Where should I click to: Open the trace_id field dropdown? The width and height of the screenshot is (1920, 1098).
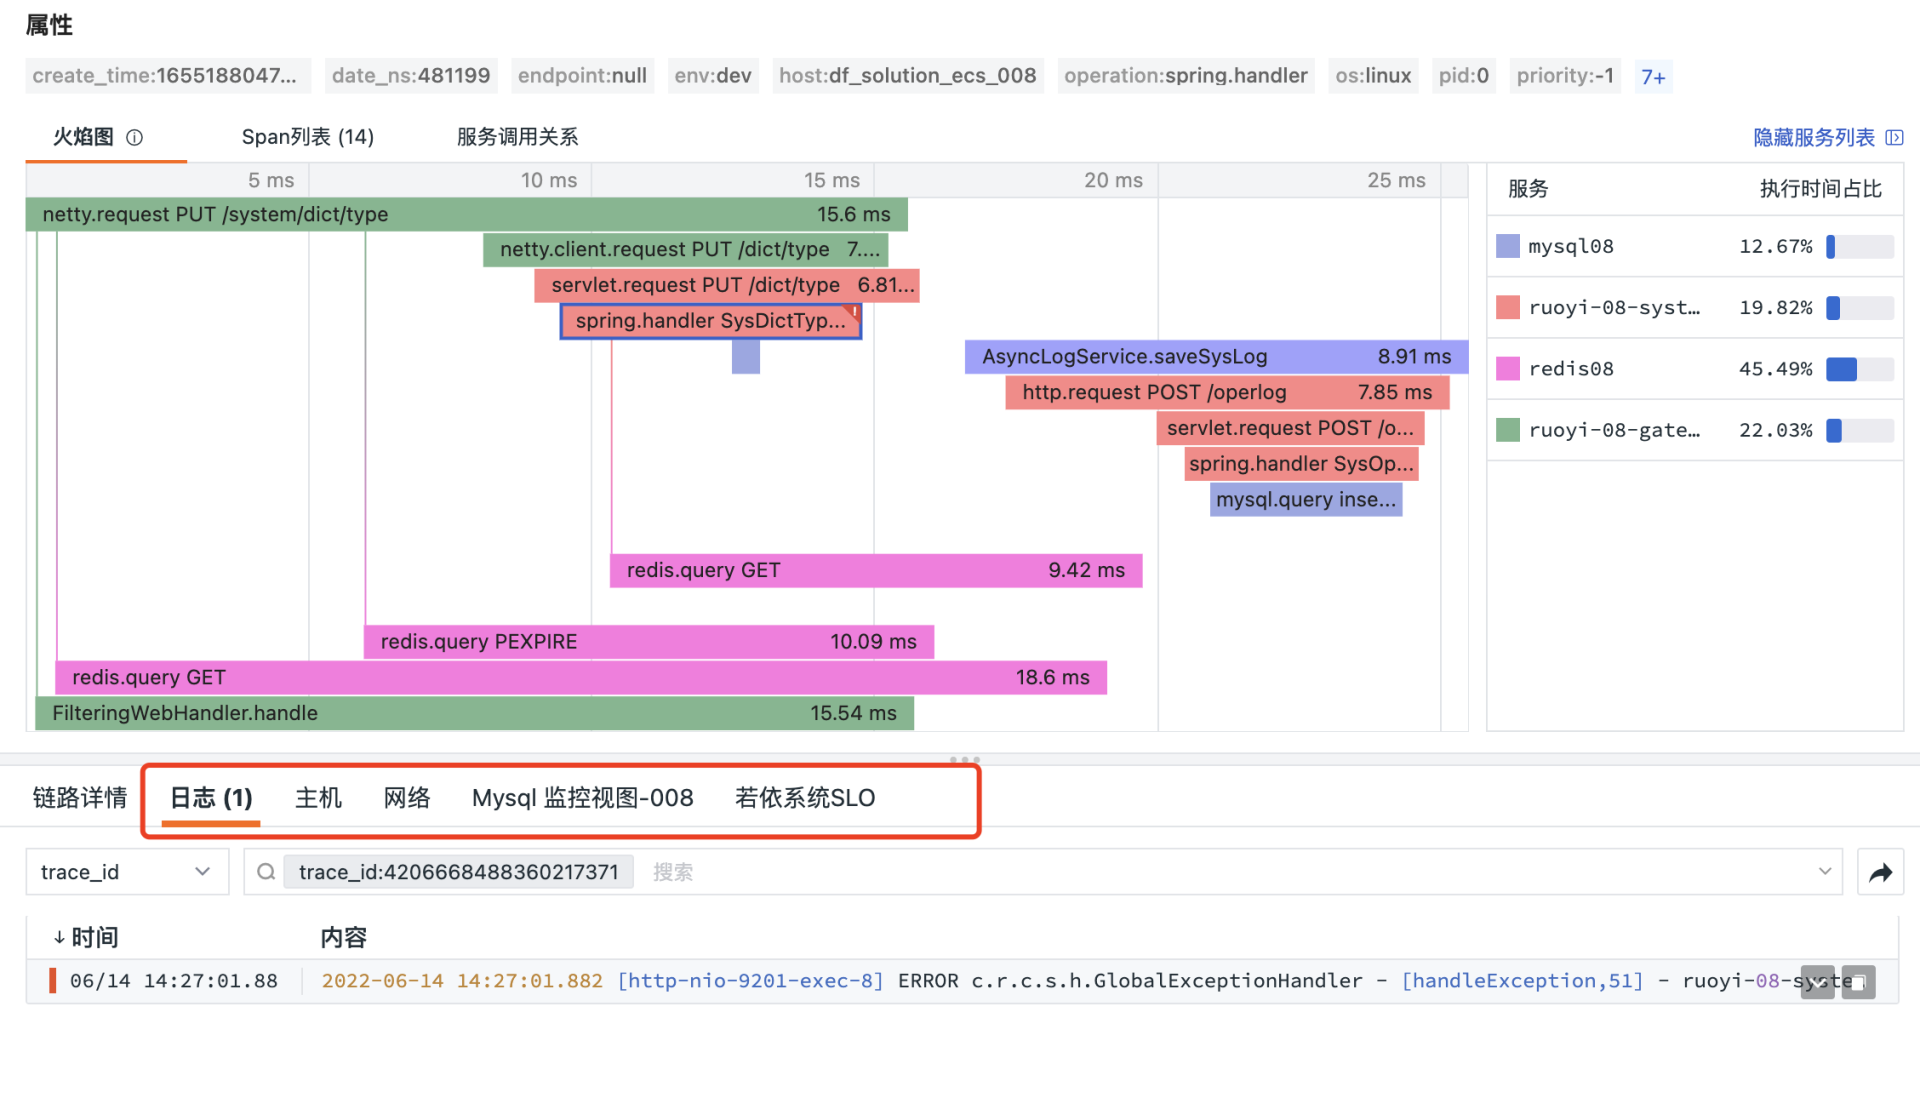coord(126,872)
